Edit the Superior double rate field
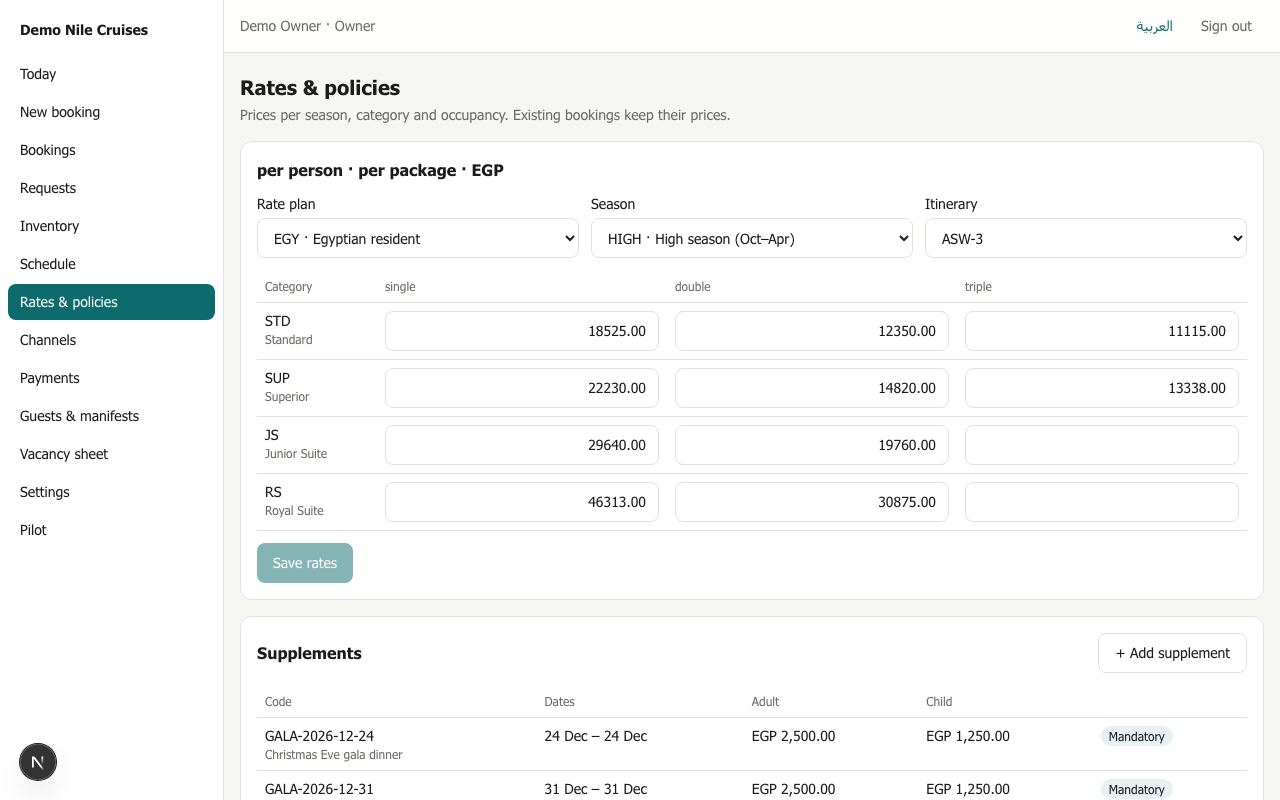The height and width of the screenshot is (800, 1280). coord(812,388)
